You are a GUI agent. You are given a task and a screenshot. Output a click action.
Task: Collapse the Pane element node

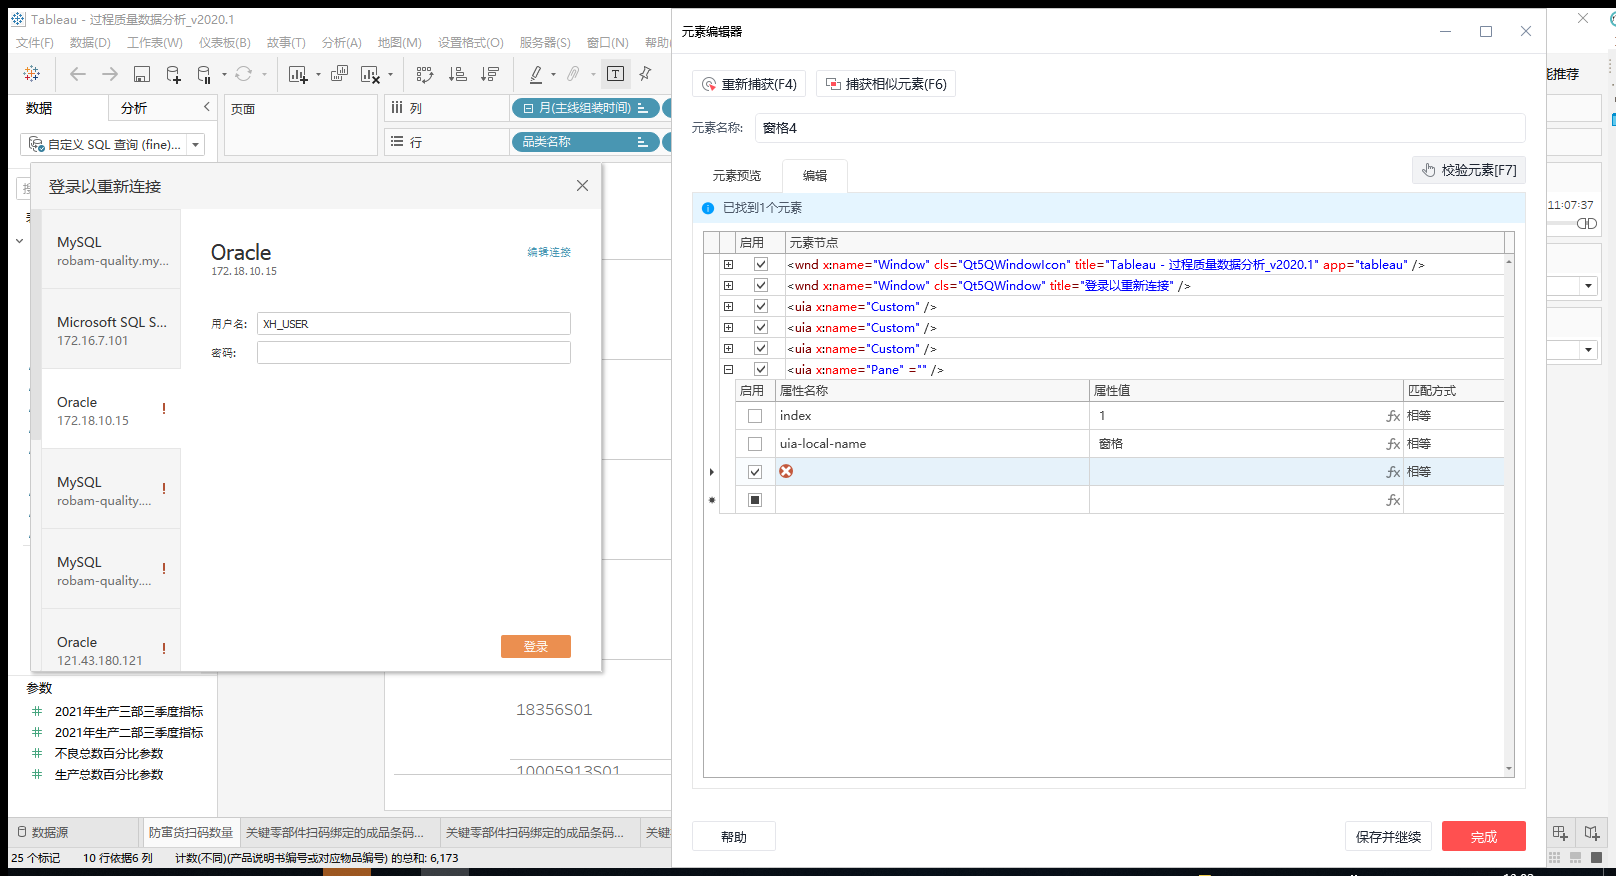pyautogui.click(x=728, y=369)
